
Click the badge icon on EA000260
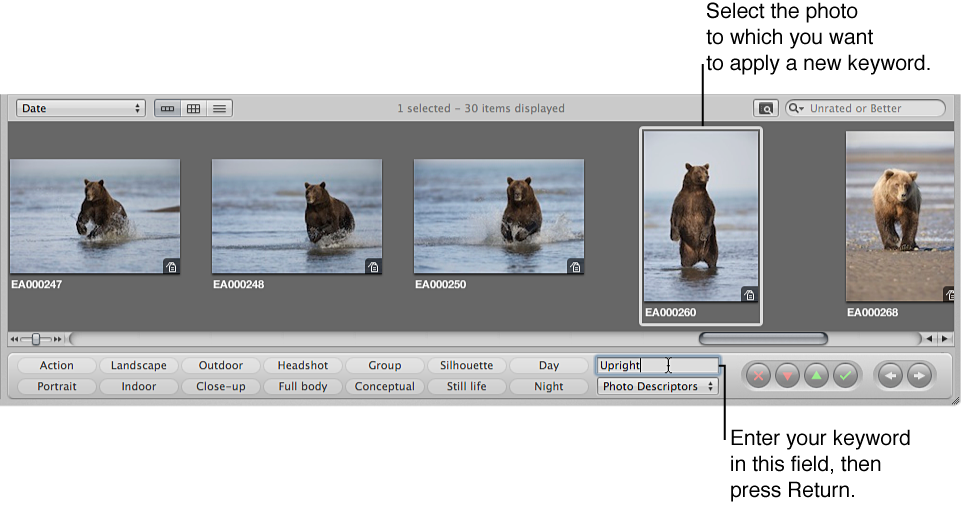click(x=749, y=294)
